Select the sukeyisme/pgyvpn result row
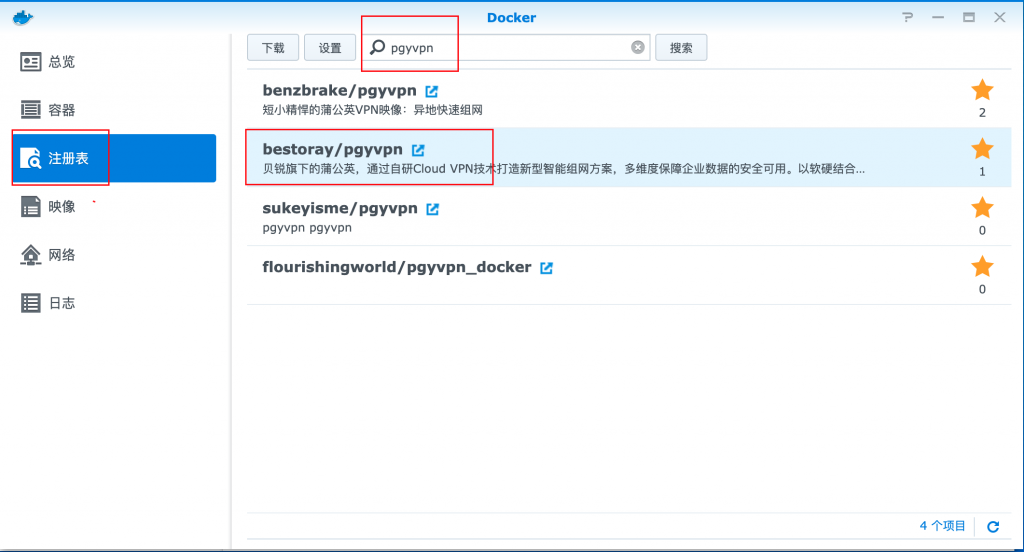 click(629, 216)
